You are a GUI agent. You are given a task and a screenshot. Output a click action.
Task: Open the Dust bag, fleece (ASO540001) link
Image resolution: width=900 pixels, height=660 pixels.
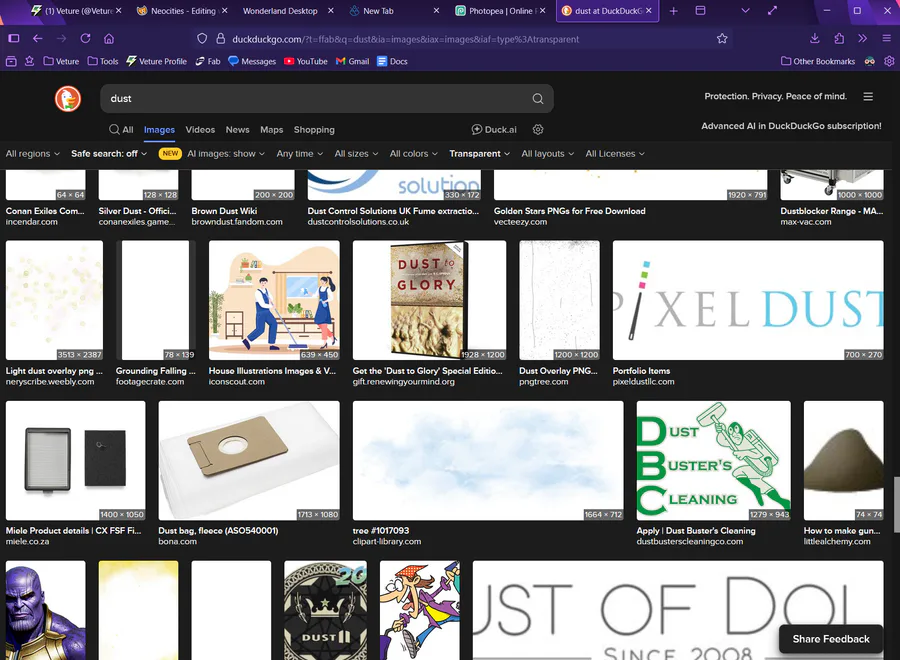pyautogui.click(x=218, y=531)
